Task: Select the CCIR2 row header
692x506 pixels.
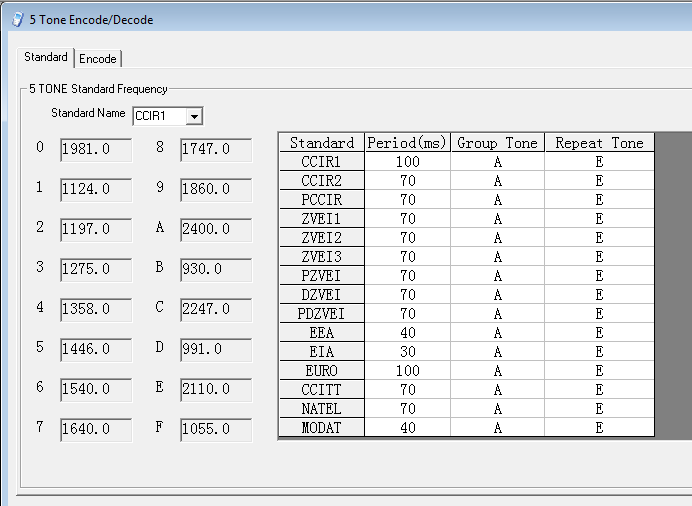Action: click(x=322, y=180)
